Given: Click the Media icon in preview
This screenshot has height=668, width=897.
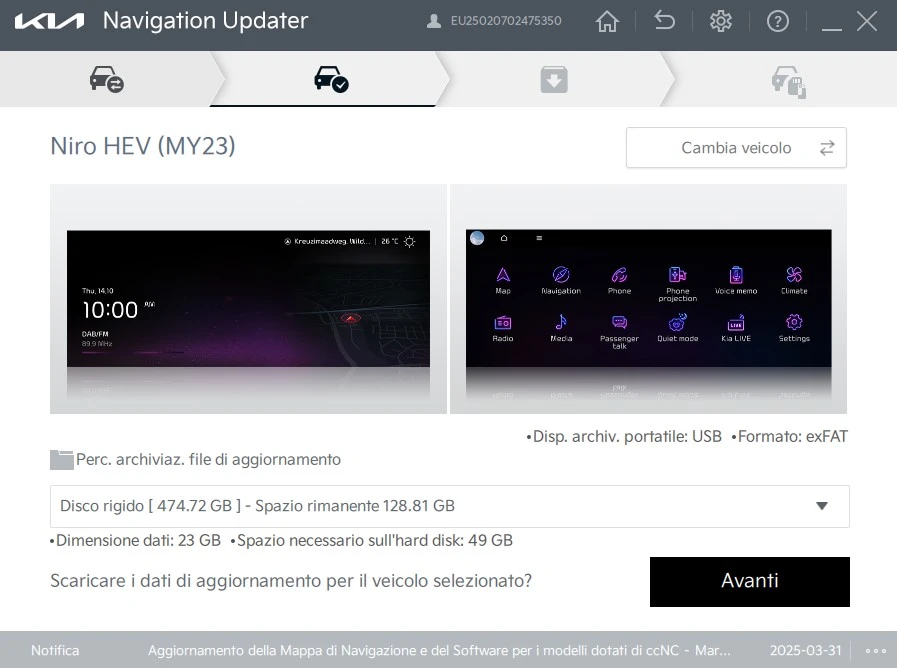Looking at the screenshot, I should click(x=561, y=328).
